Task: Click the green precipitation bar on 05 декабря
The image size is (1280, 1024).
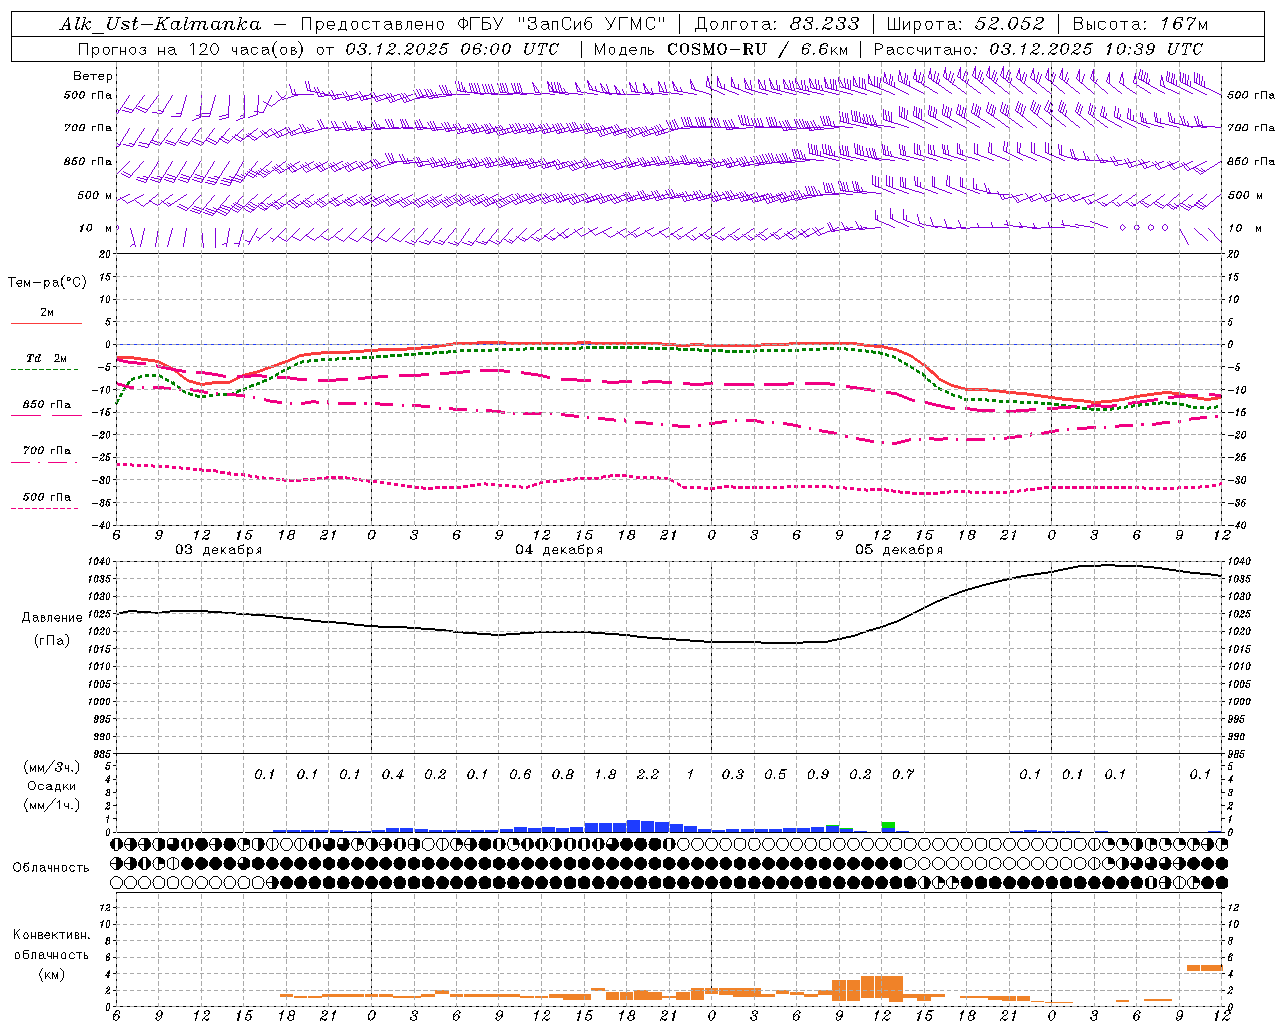Action: pyautogui.click(x=888, y=825)
